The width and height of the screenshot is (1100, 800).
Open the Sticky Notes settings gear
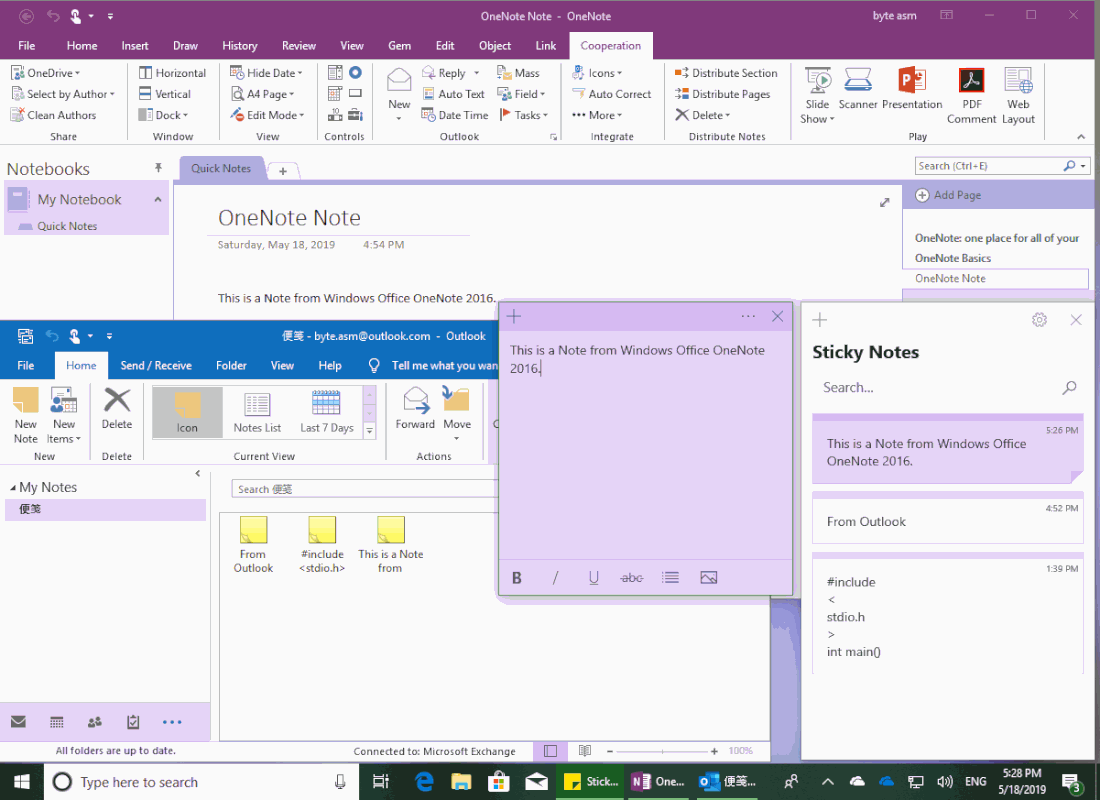[1039, 319]
